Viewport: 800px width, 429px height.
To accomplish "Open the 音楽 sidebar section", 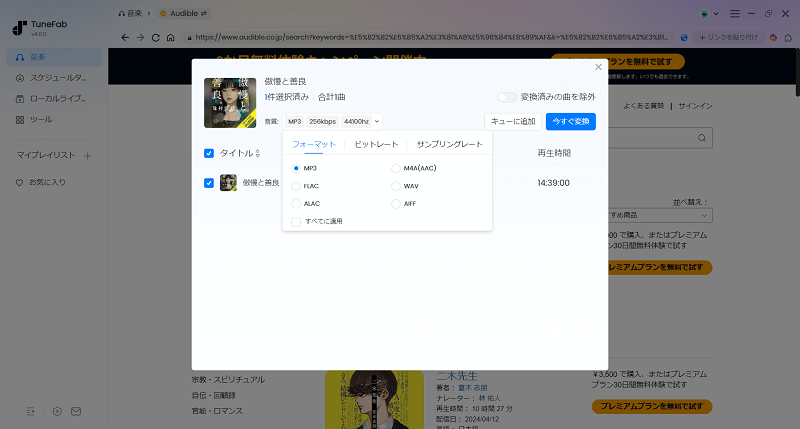I will tap(54, 57).
